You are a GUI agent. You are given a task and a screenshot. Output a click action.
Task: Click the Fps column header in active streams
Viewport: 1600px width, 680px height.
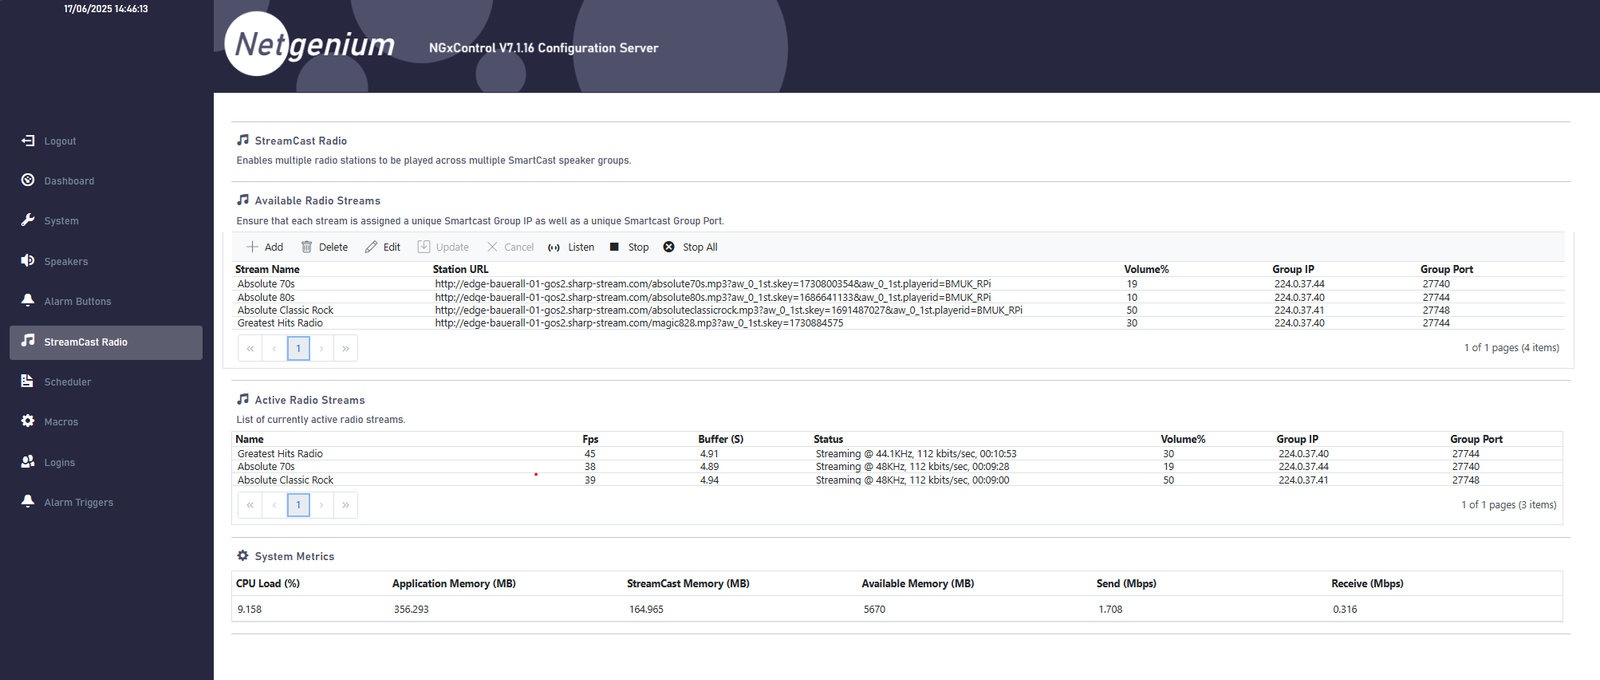(x=590, y=439)
